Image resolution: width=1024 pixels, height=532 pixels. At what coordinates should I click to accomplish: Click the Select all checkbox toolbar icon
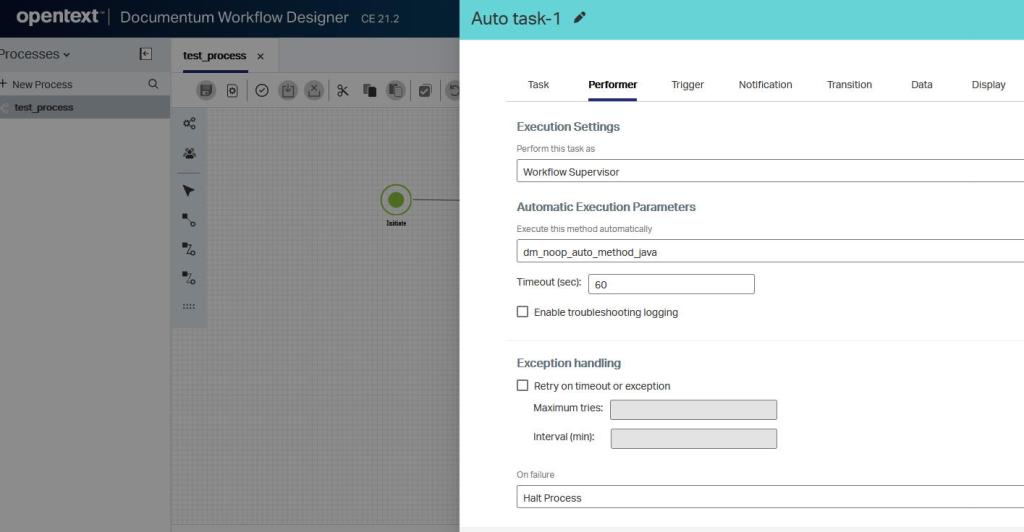[x=425, y=91]
